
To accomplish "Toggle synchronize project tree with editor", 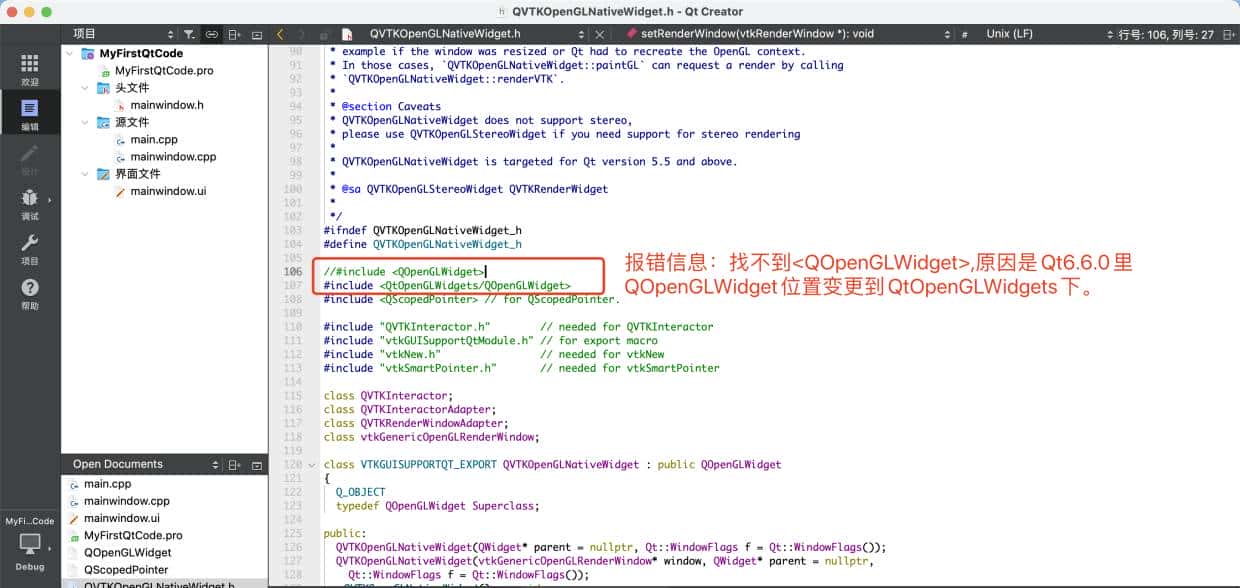I will click(x=210, y=33).
